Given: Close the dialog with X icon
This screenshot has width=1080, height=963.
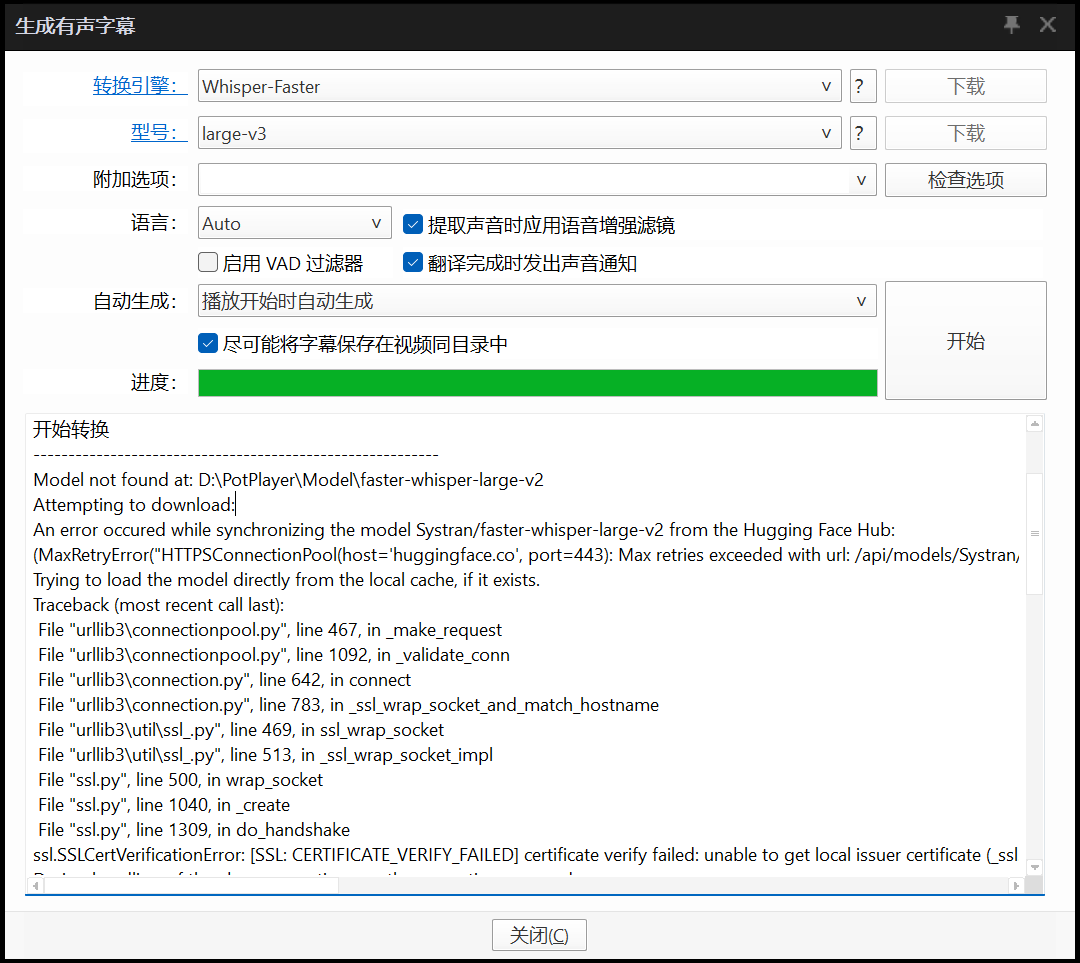Looking at the screenshot, I should (1048, 25).
